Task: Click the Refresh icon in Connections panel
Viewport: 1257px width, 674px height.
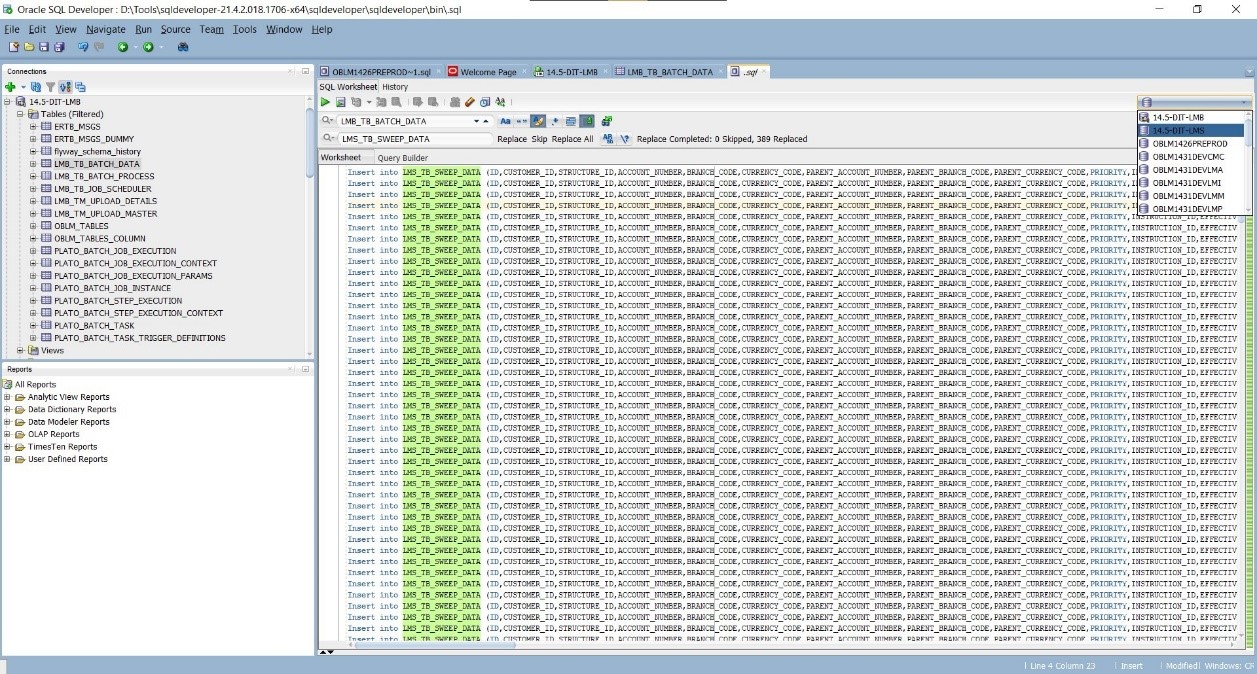Action: 36,87
